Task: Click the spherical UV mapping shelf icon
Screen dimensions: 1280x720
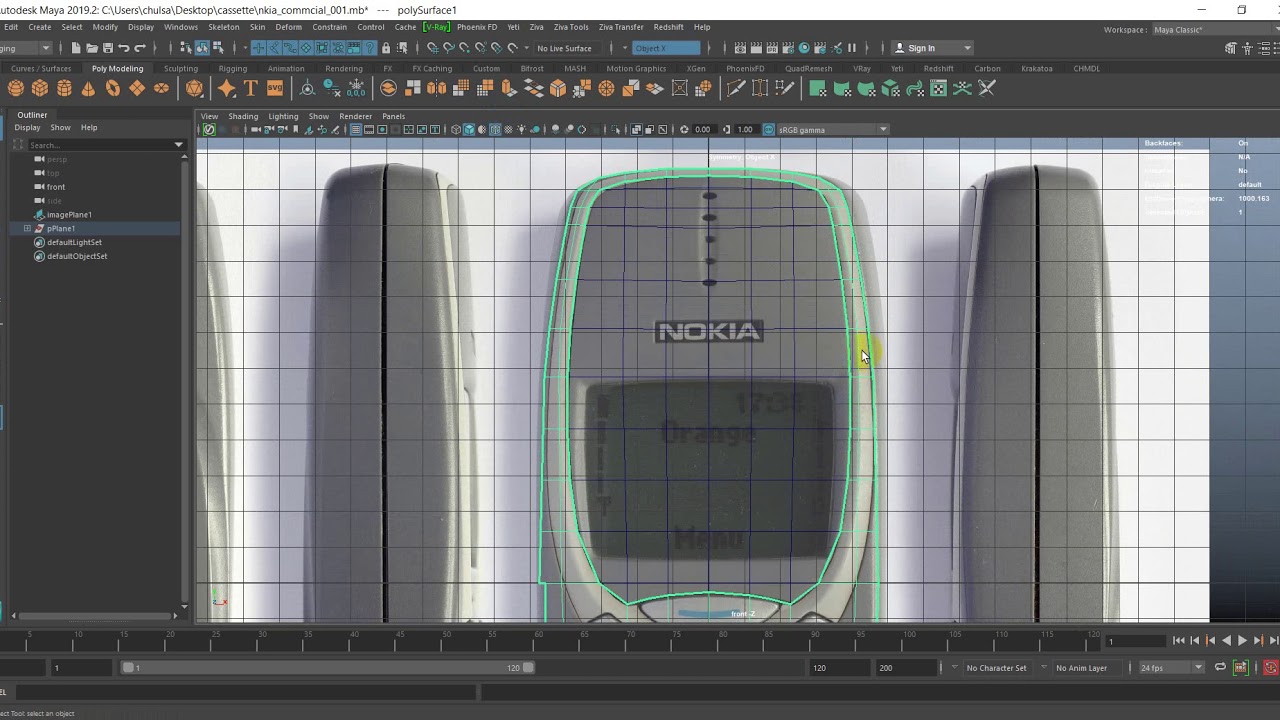Action: point(866,88)
